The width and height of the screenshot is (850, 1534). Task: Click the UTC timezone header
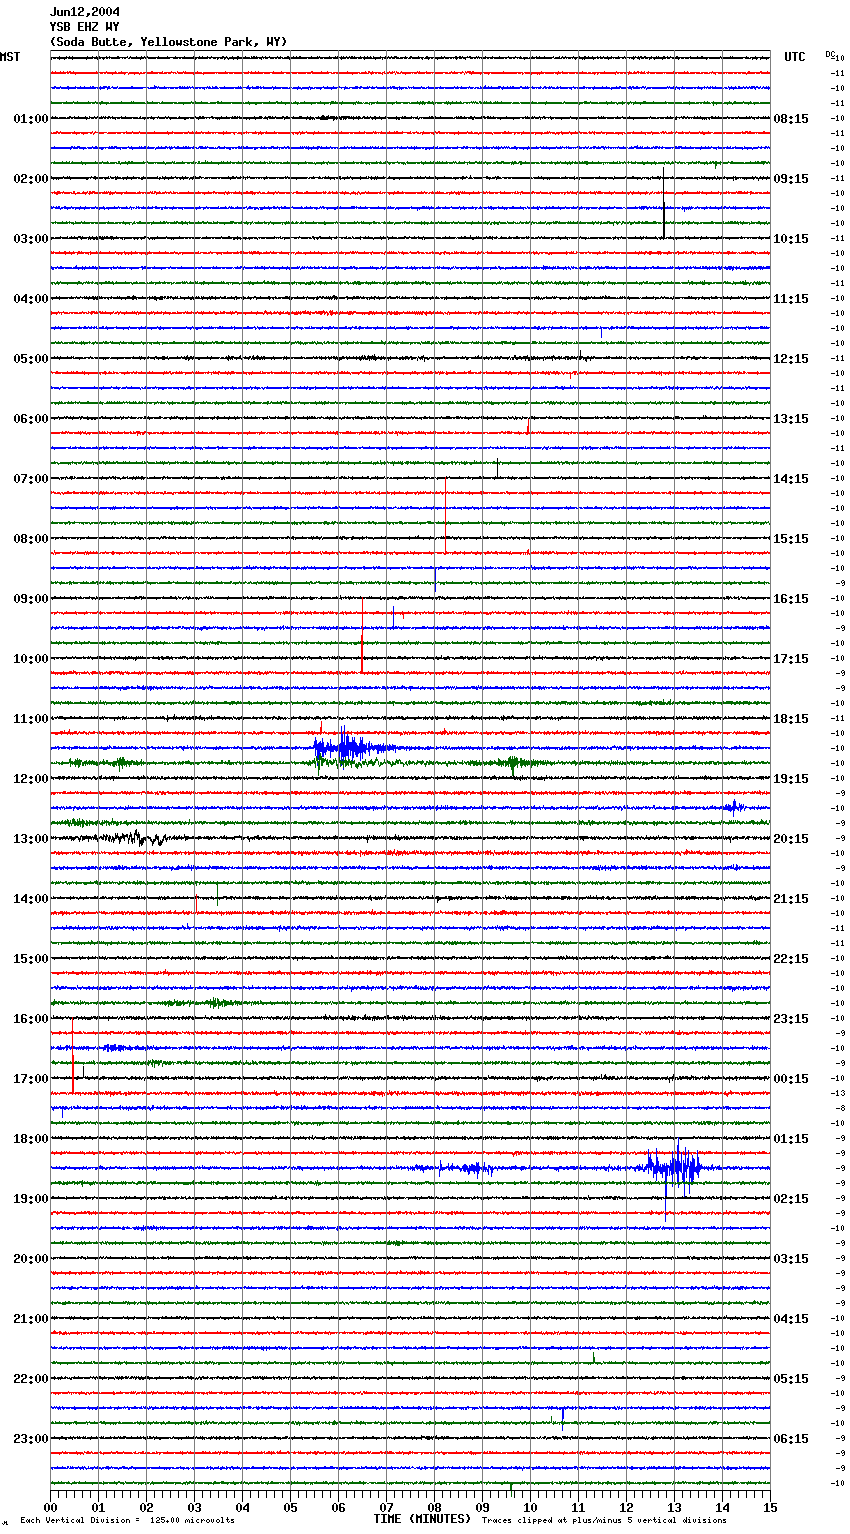(x=795, y=57)
